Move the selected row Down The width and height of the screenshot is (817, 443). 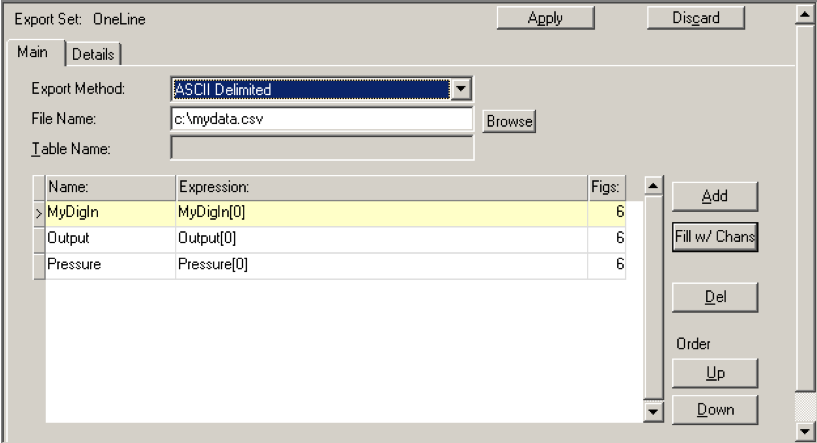point(714,409)
